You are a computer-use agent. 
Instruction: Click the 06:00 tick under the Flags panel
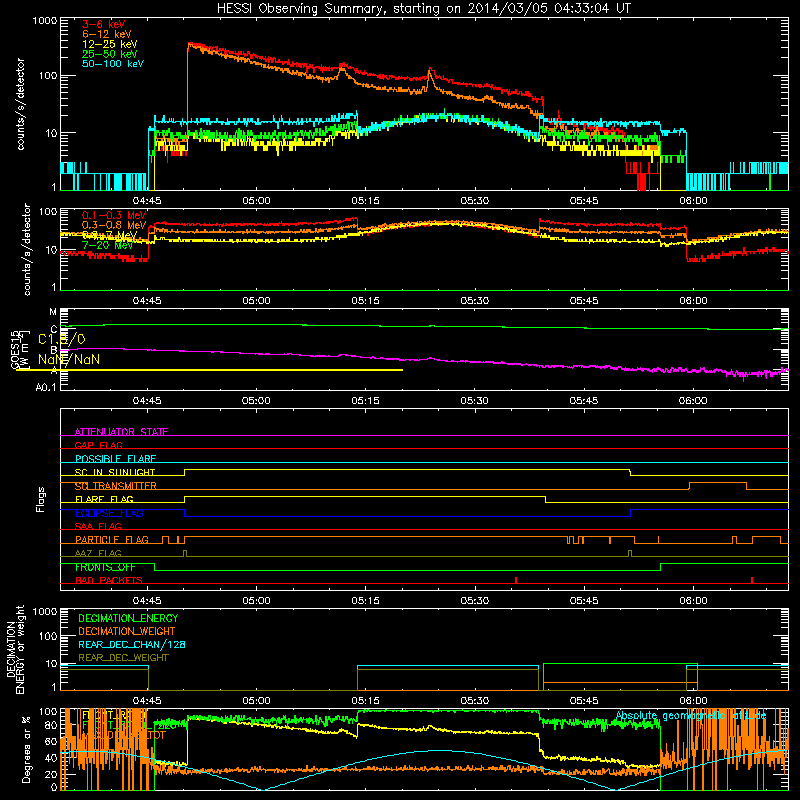click(693, 601)
